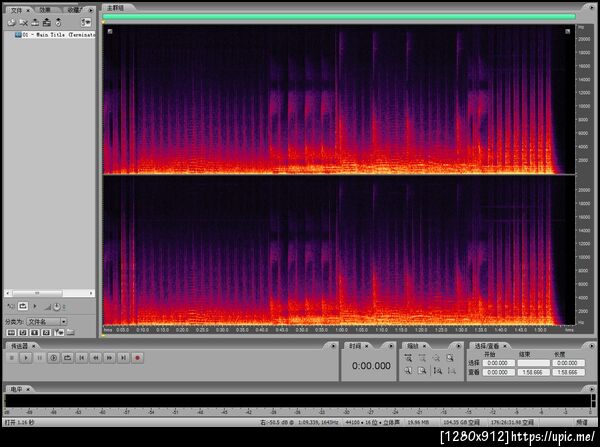Viewport: 600px width, 447px height.
Task: Click the top-right corner marker icon in spectrogram
Action: tap(567, 31)
